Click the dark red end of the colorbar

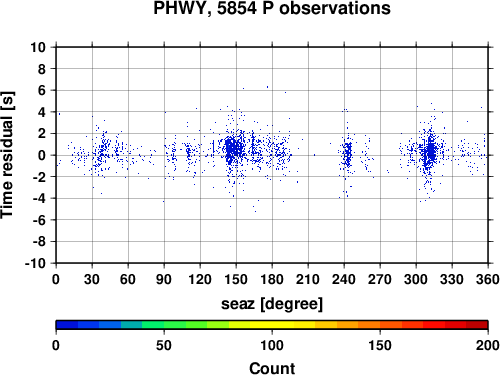(477, 325)
